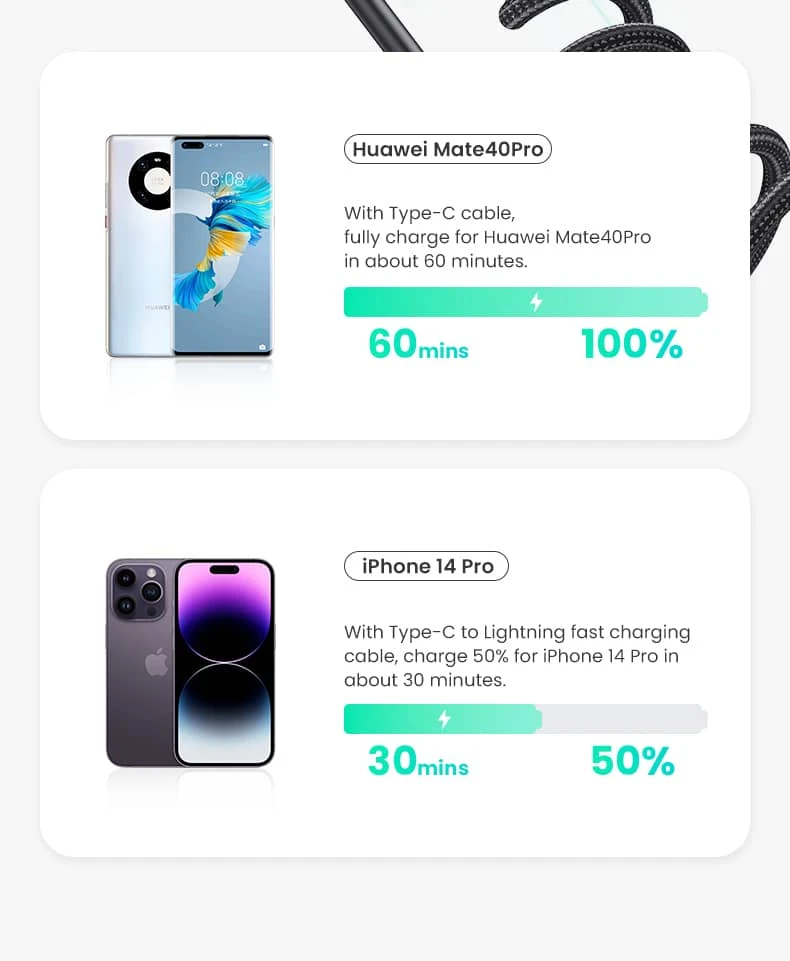Click the 08:08 clock on the Huawei screen
The image size is (790, 961).
click(x=221, y=178)
